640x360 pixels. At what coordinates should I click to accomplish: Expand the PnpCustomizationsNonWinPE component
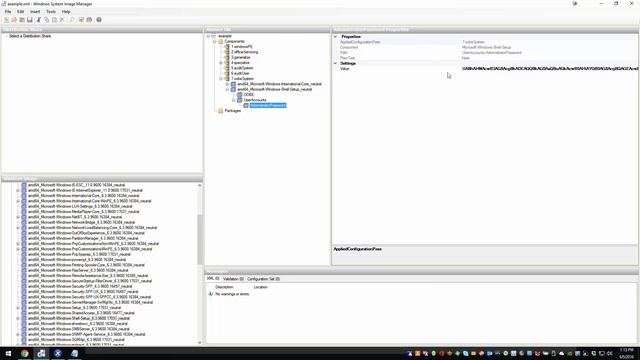pyautogui.click(x=18, y=244)
